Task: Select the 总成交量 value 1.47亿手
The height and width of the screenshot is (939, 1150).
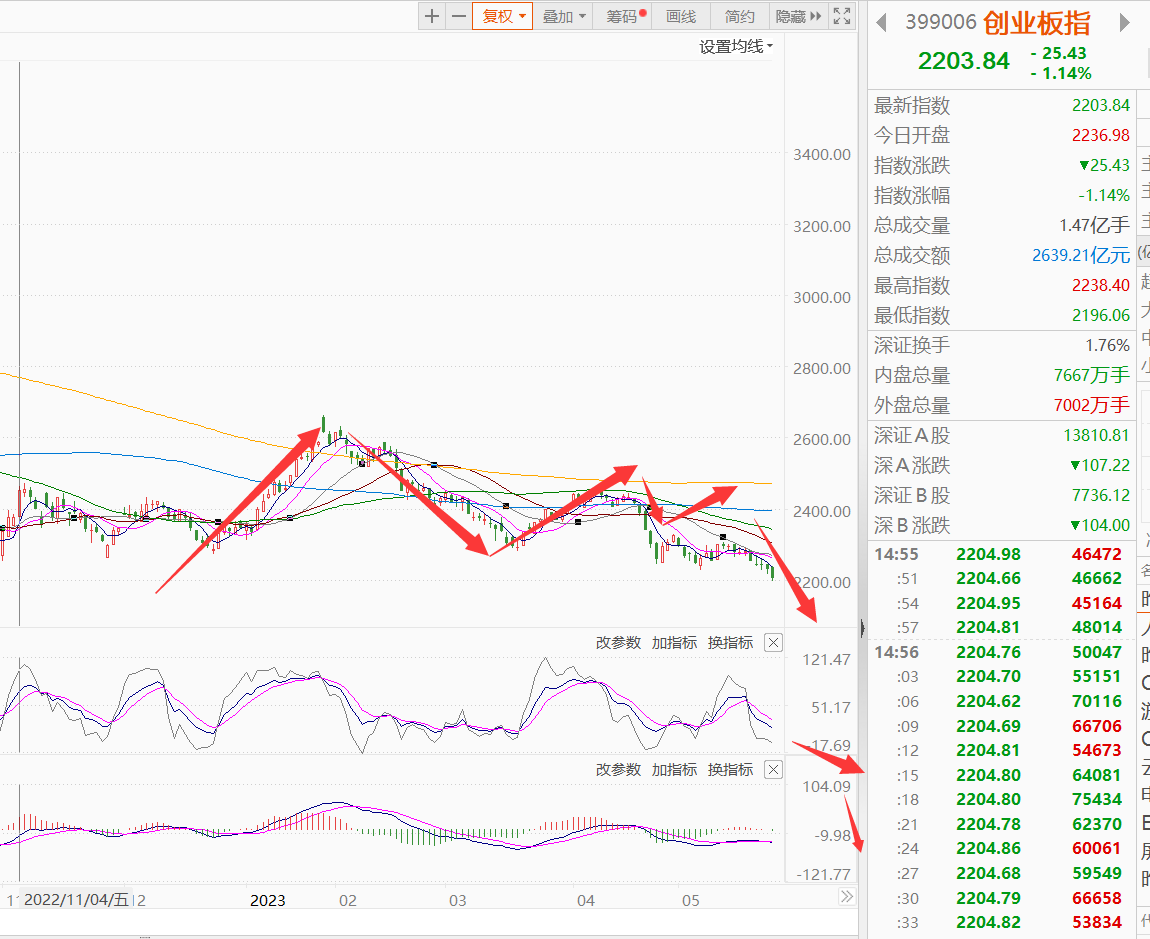Action: click(1094, 225)
